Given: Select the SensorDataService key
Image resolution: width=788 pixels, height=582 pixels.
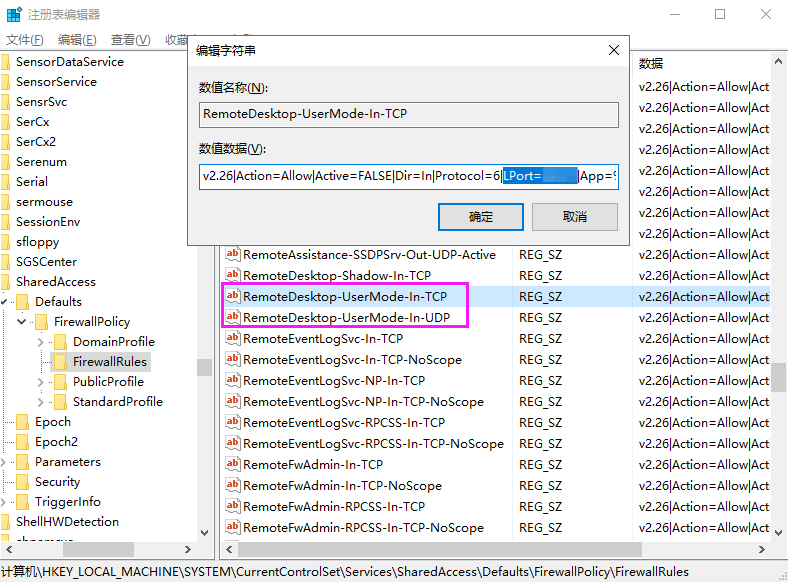Looking at the screenshot, I should point(69,61).
